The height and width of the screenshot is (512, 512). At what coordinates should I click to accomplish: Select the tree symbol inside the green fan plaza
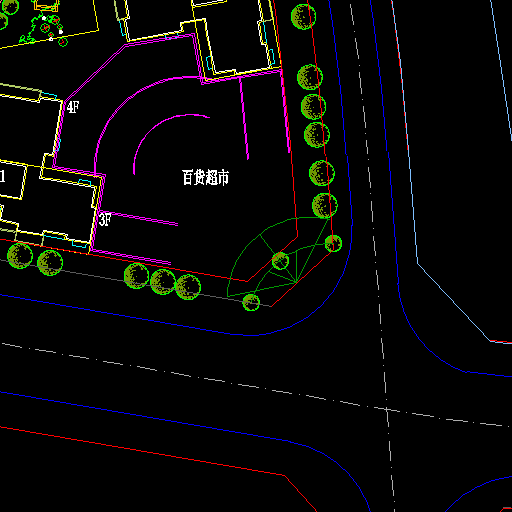tap(280, 261)
